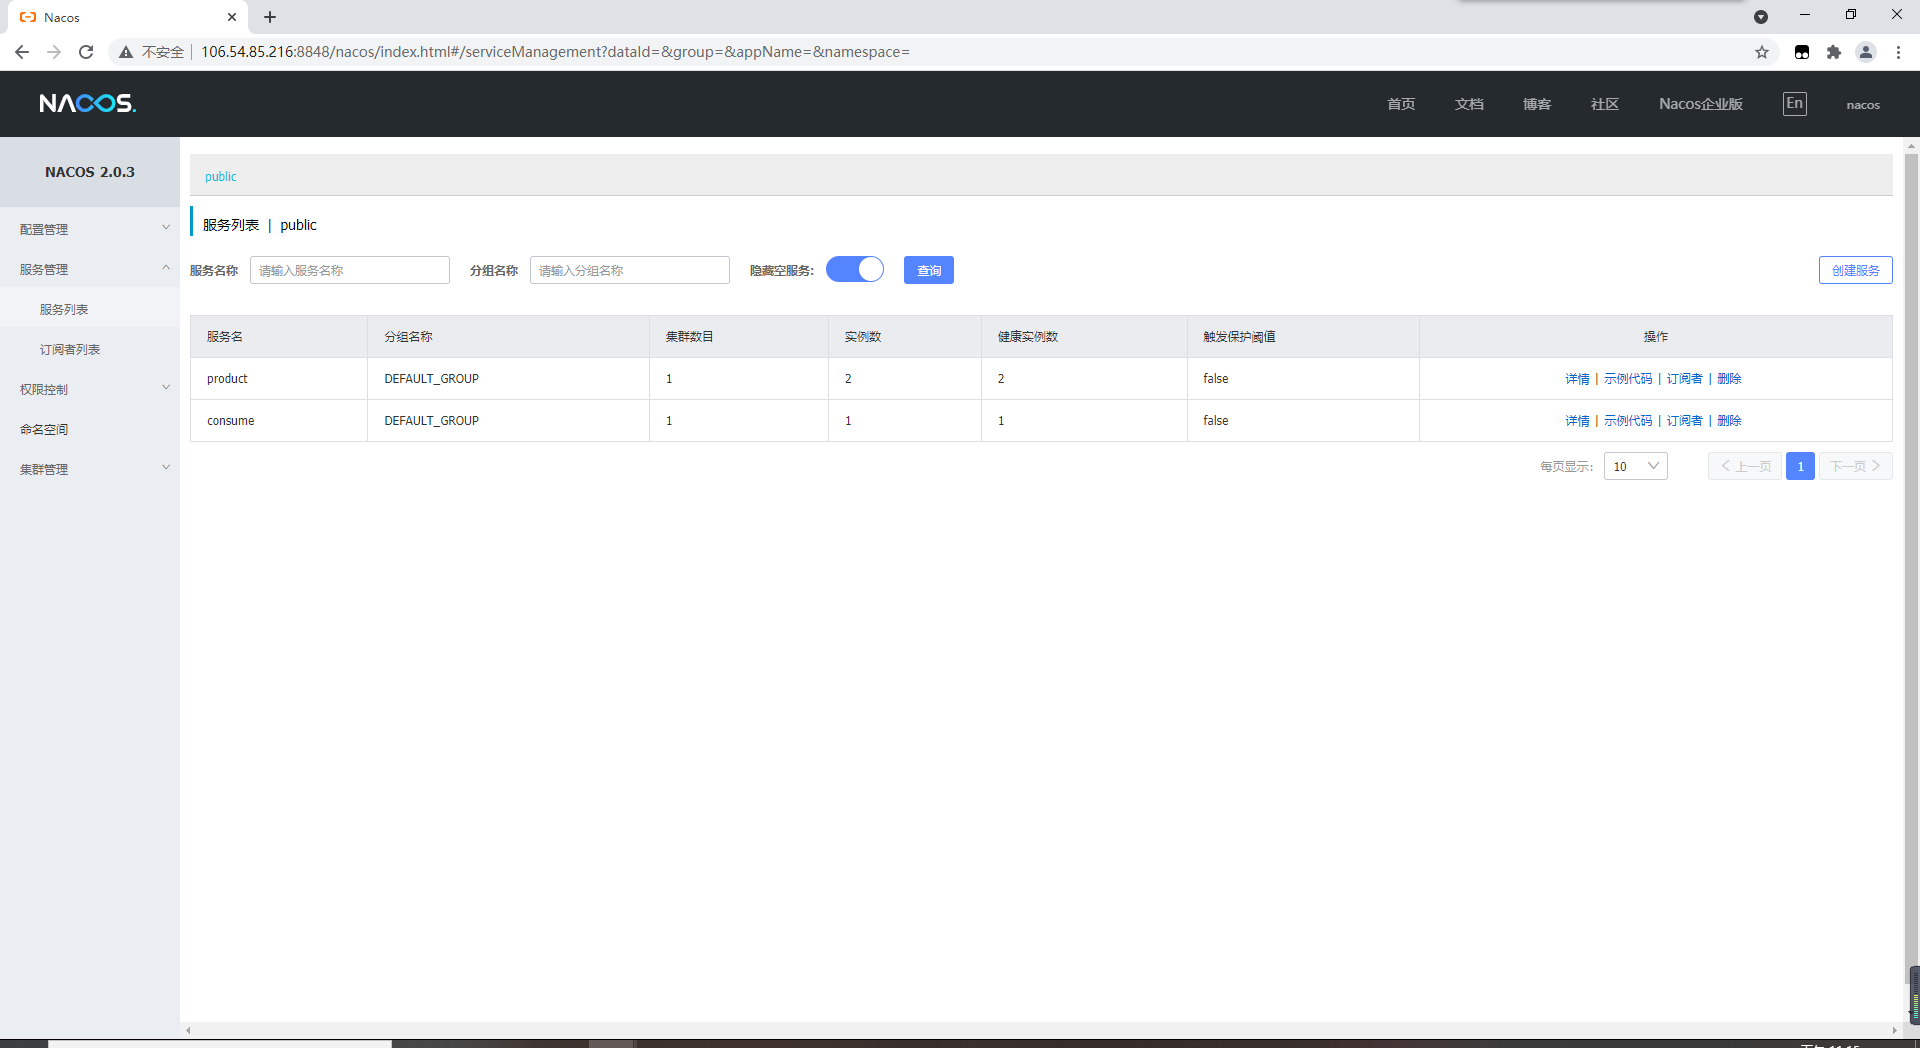Reload the page with refresh icon

86,52
